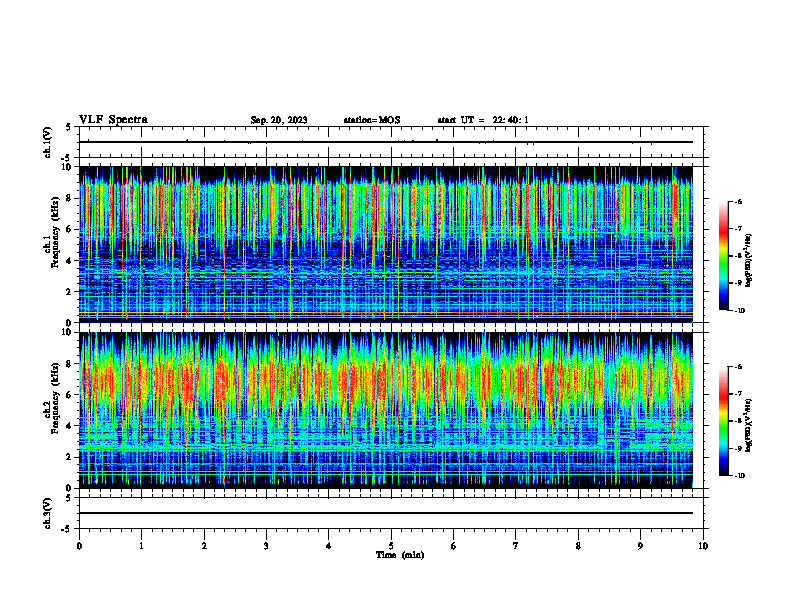The height and width of the screenshot is (612, 792).
Task: Select the date "Sep. 20, 2023" in header
Action: [279, 120]
